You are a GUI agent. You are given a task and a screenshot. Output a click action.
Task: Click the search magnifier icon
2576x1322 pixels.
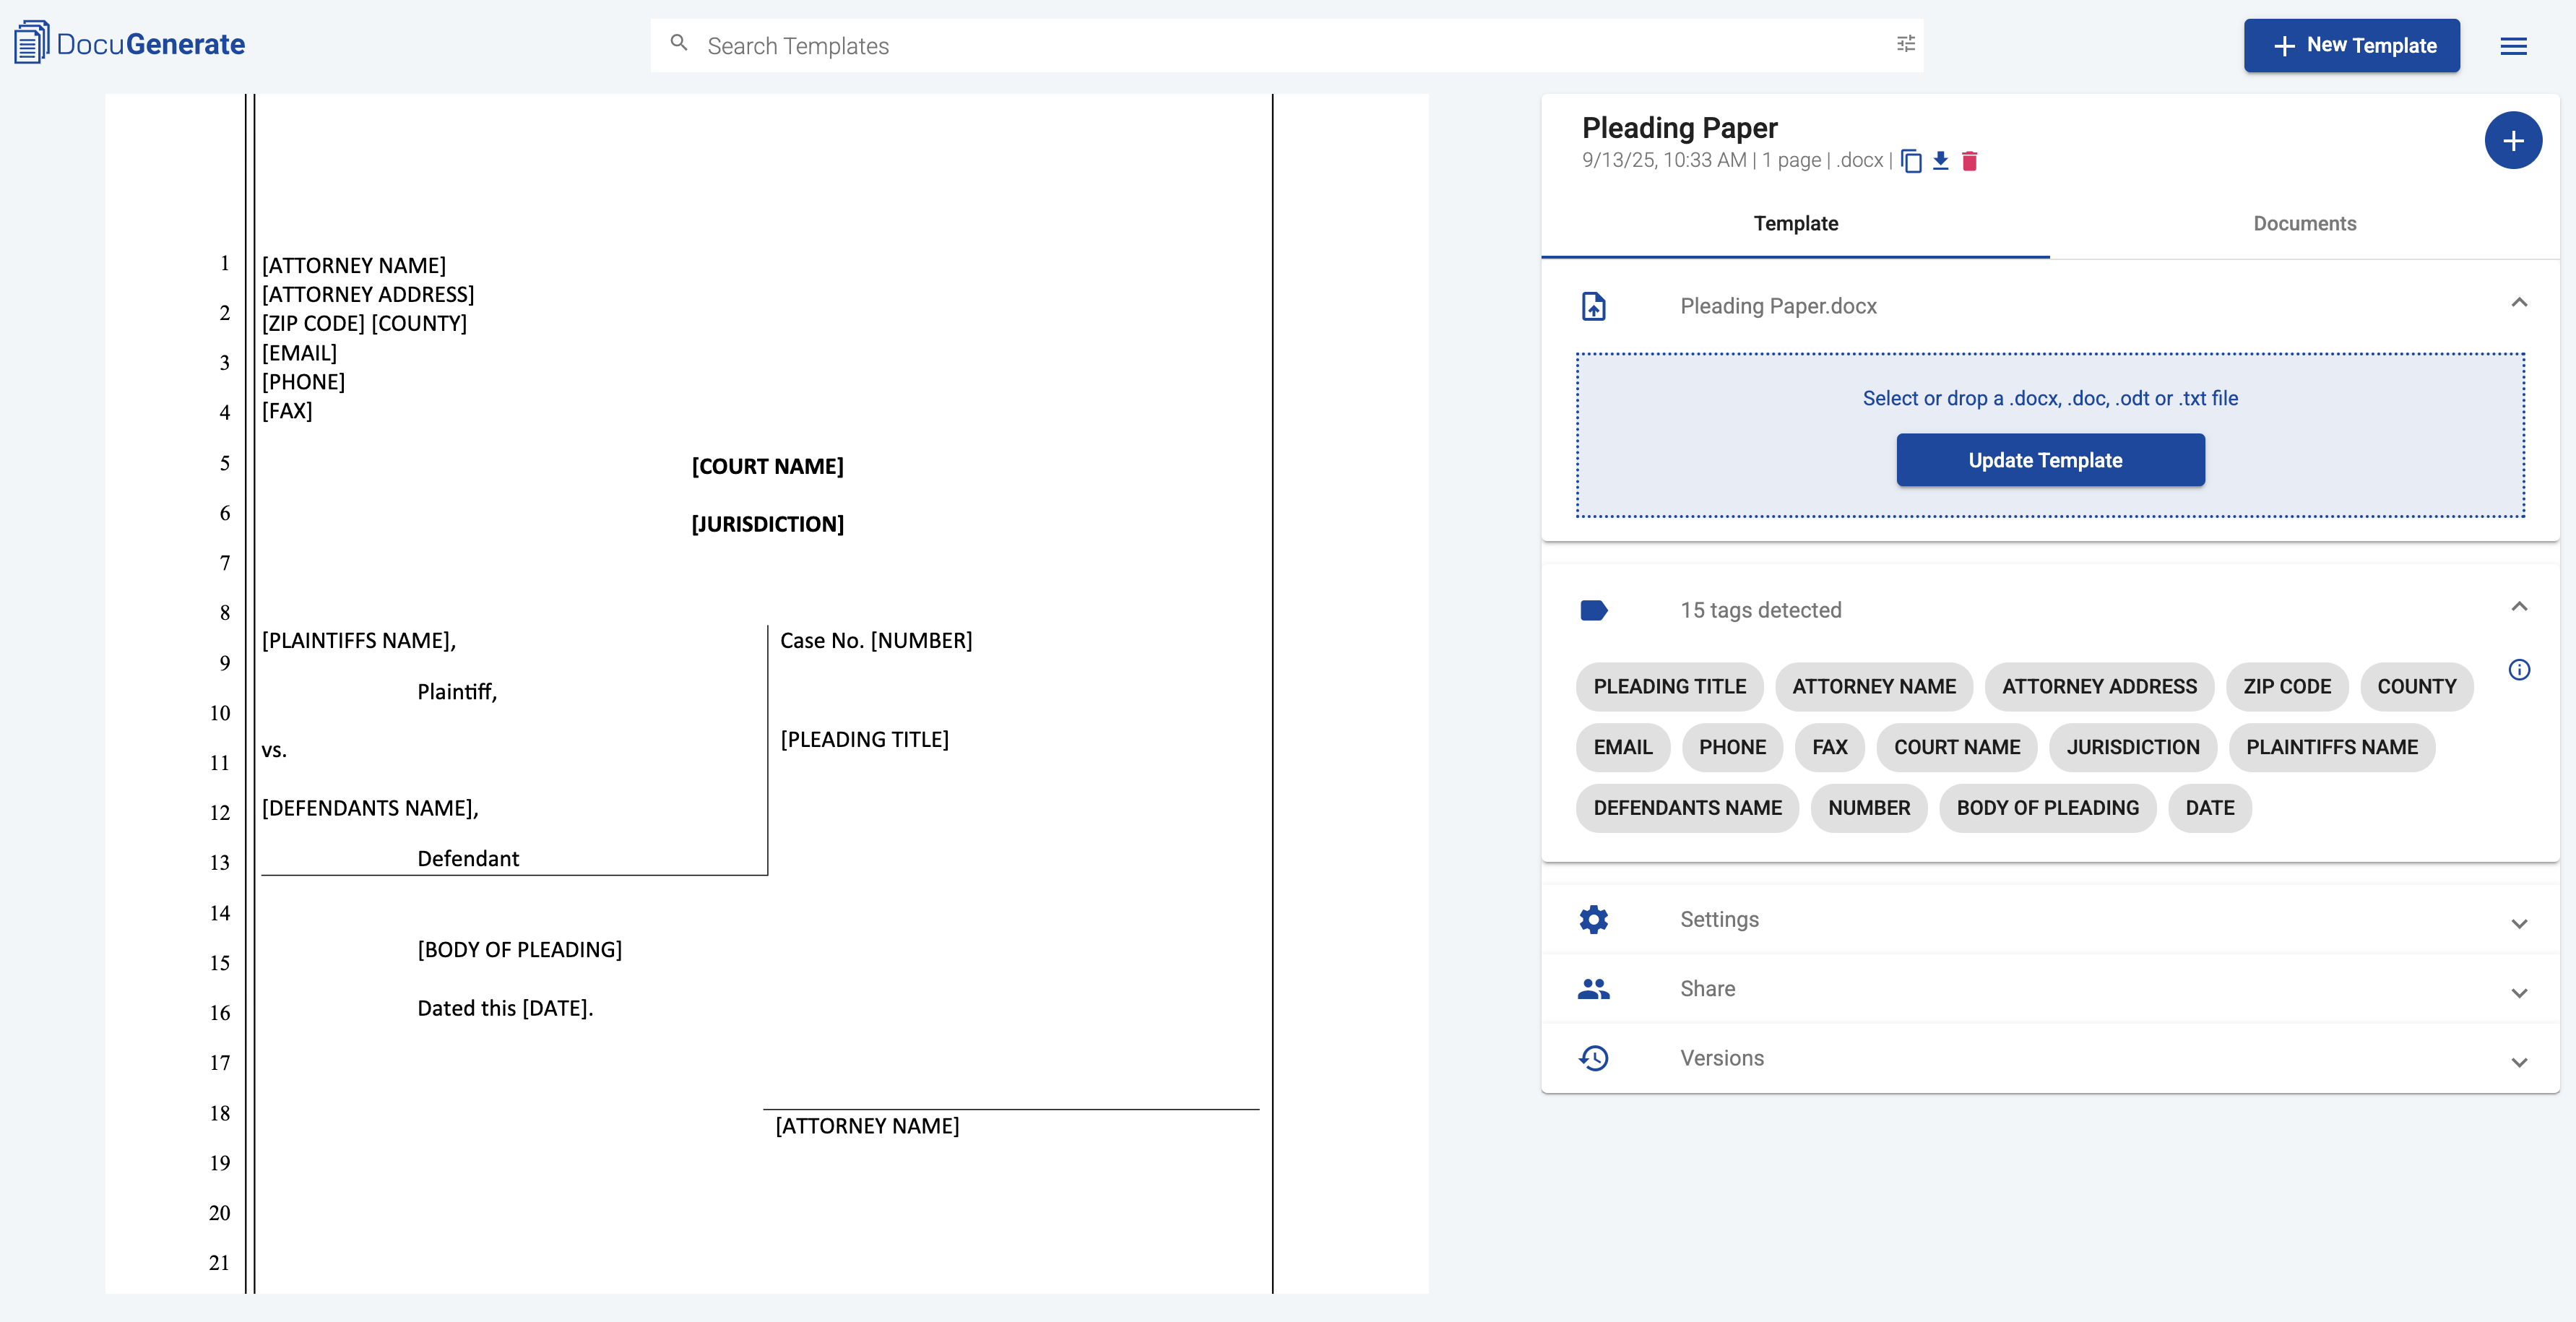679,44
